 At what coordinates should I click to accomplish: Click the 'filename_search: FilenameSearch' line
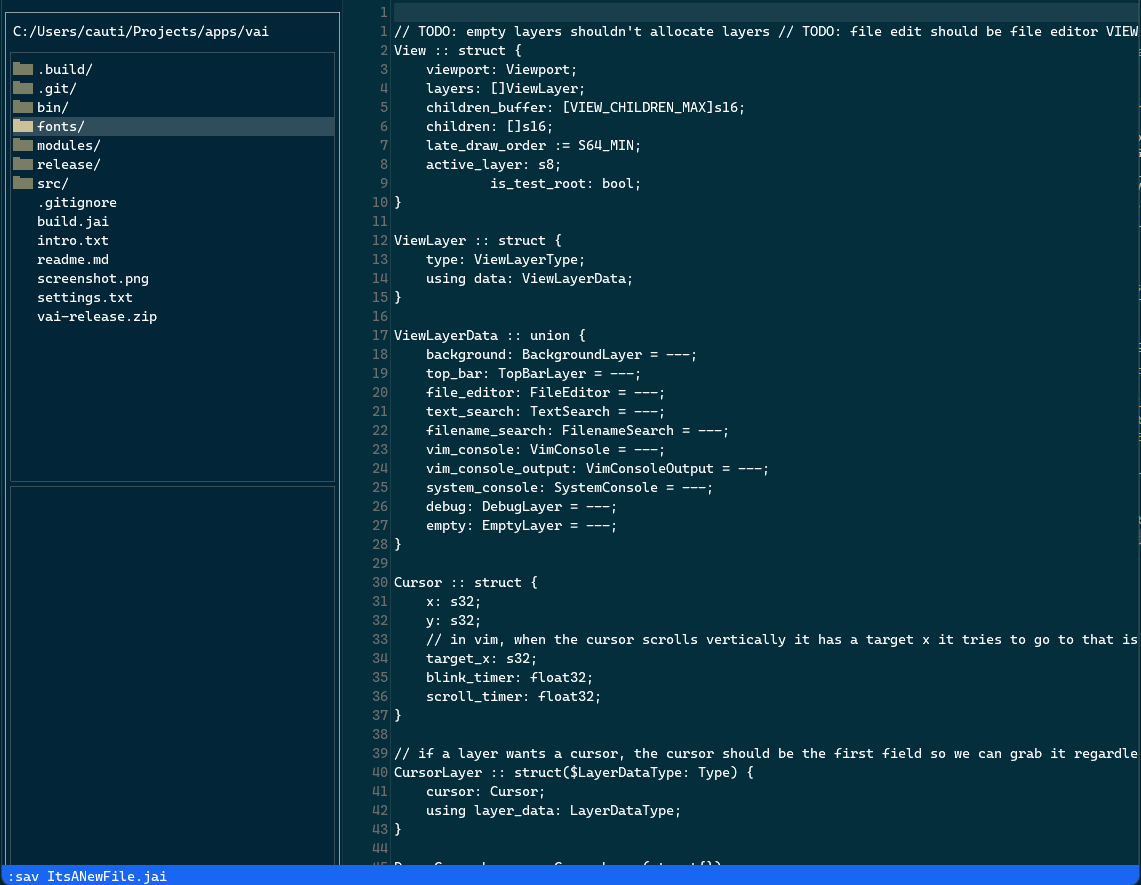point(577,430)
